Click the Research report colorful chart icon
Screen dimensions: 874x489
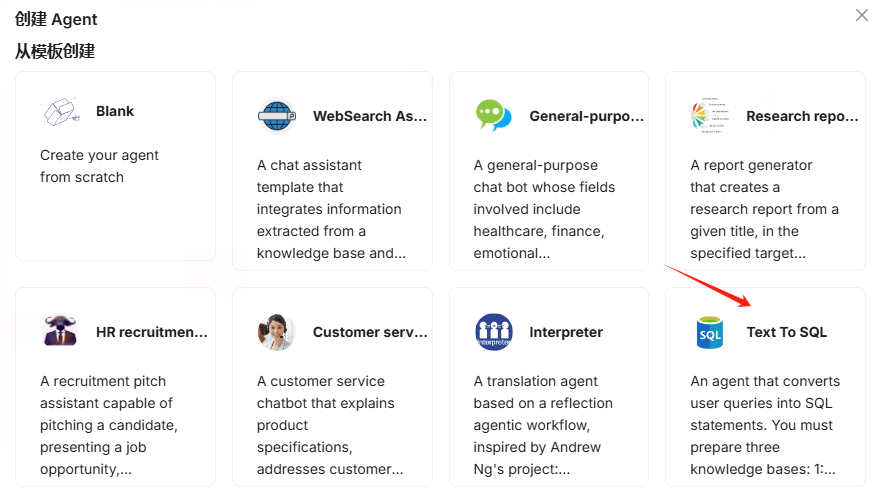pos(710,116)
